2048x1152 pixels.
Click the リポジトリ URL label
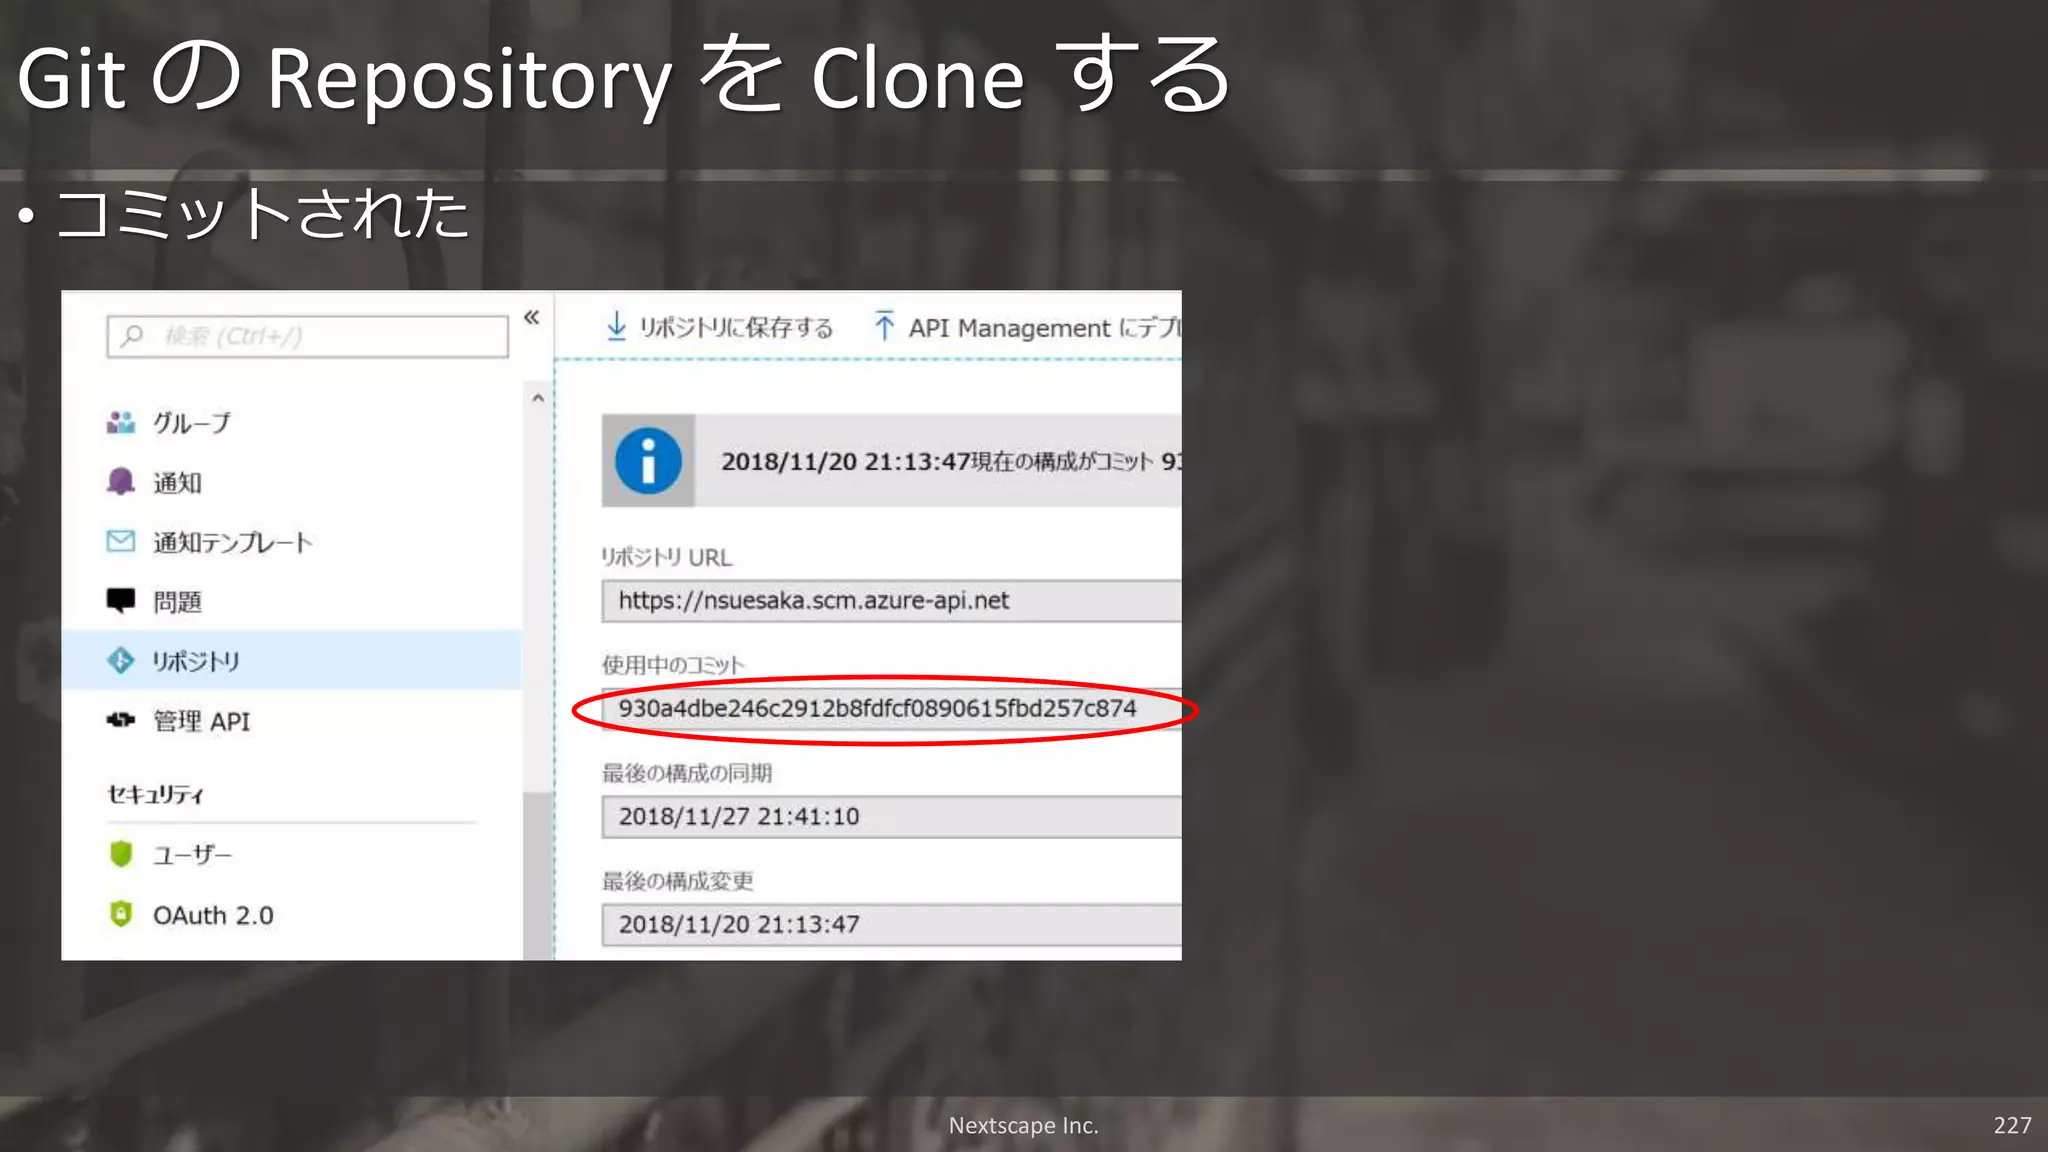pyautogui.click(x=667, y=557)
